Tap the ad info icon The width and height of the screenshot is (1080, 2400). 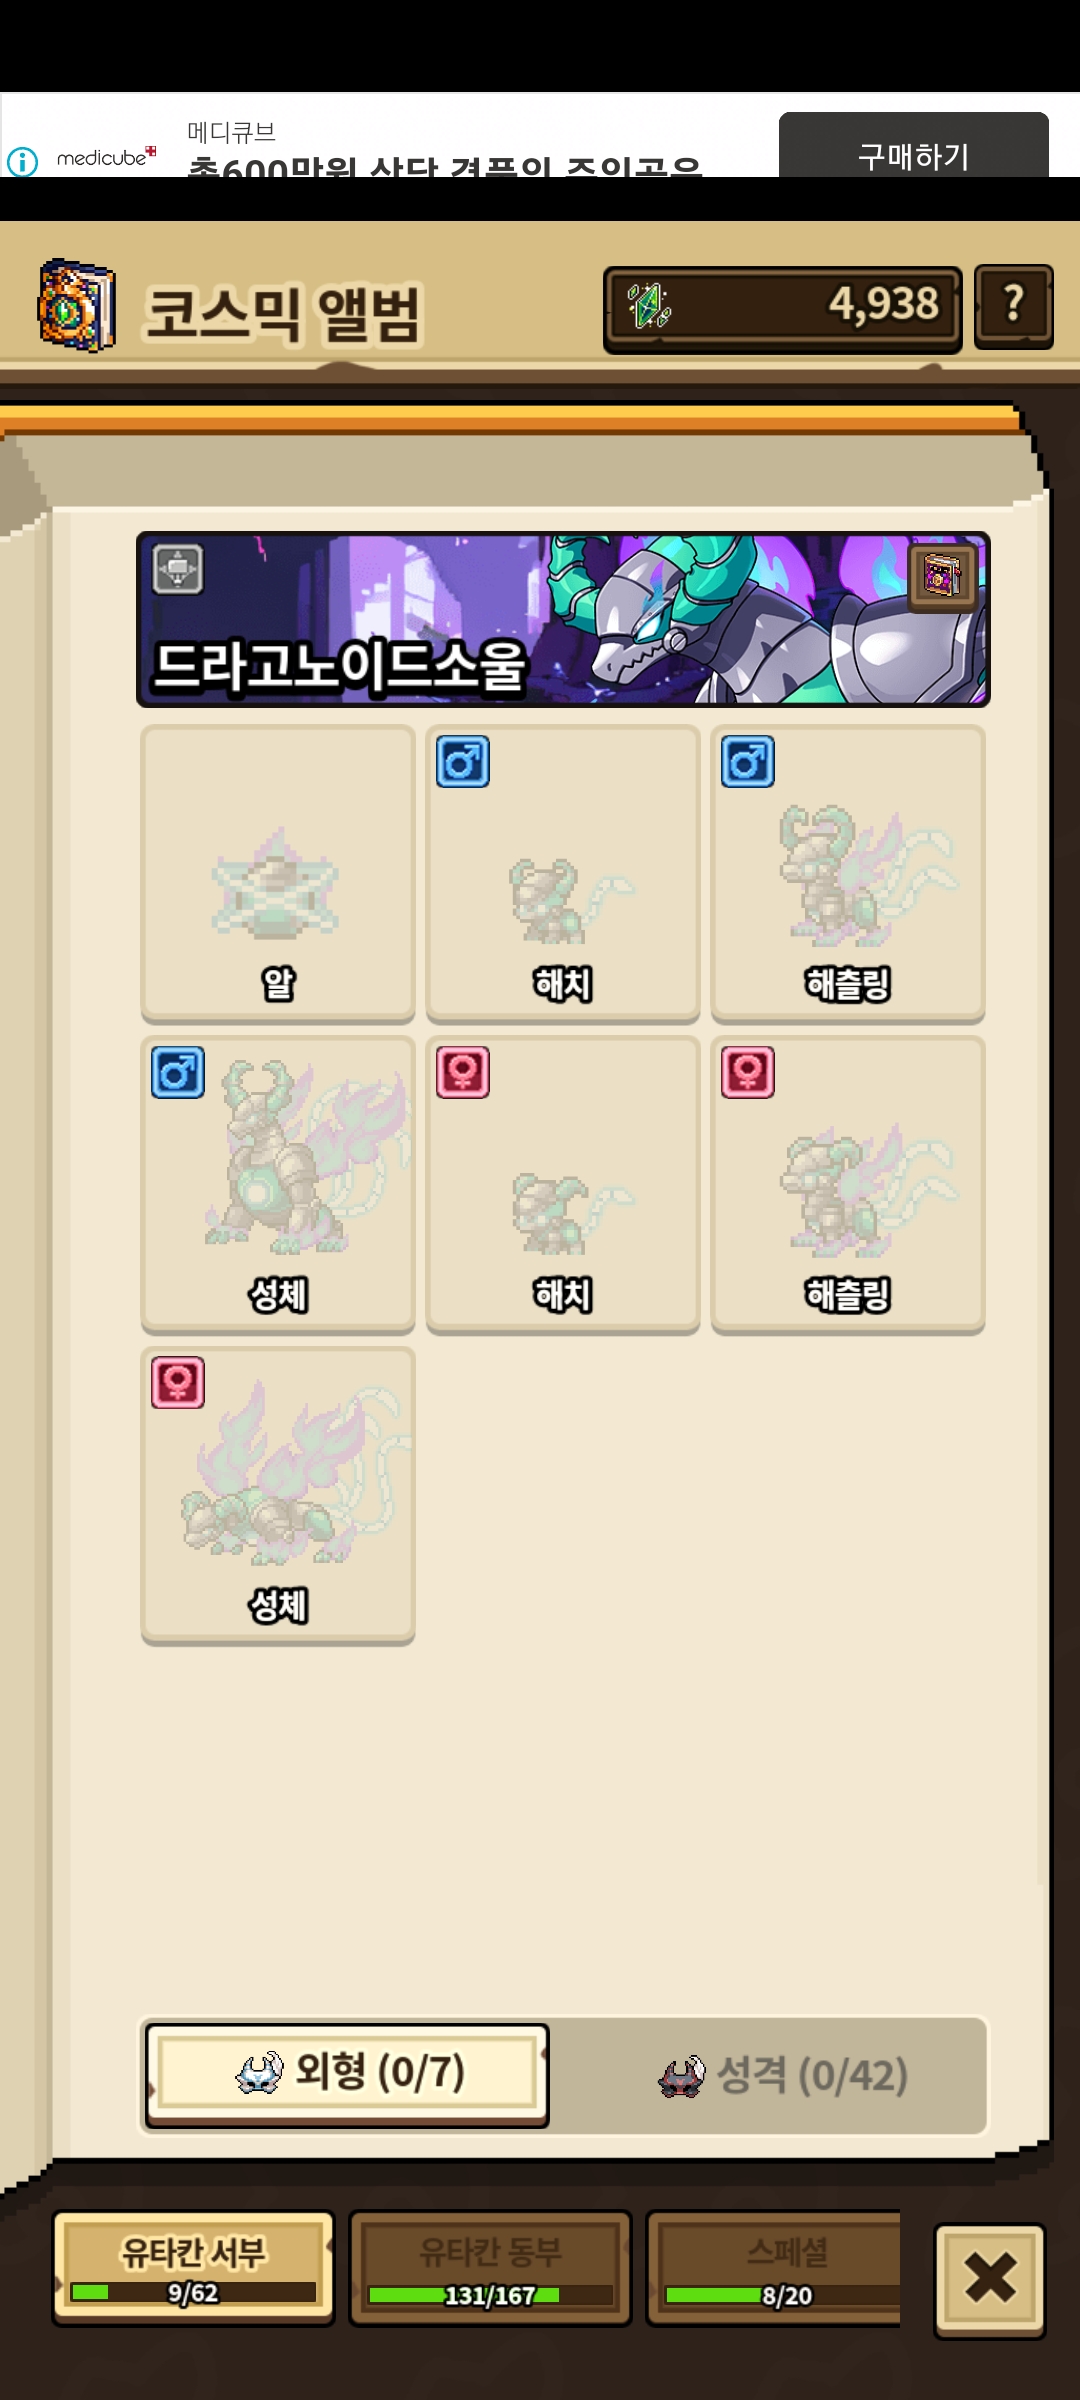tap(22, 161)
